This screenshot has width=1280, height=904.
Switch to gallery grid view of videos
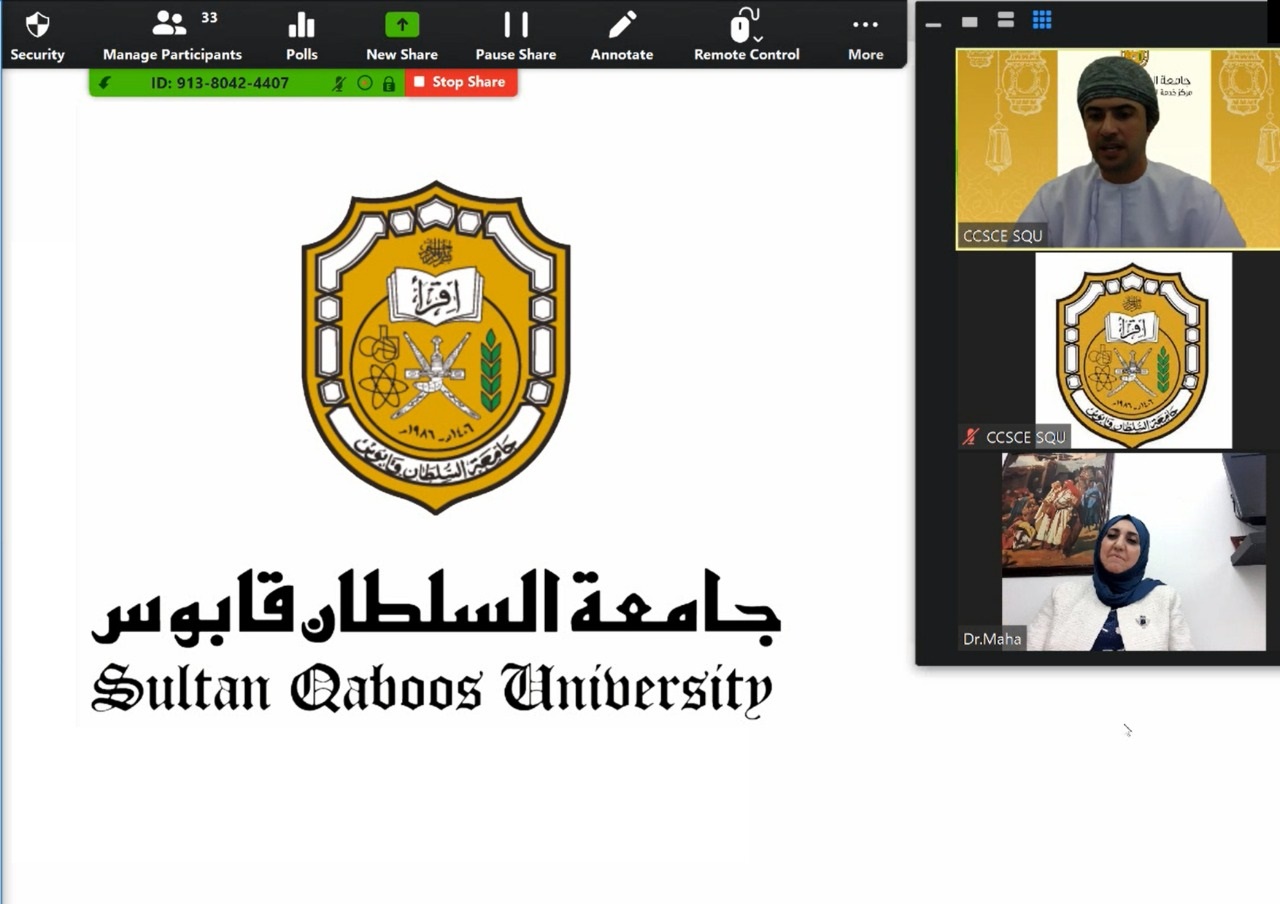click(x=1042, y=21)
